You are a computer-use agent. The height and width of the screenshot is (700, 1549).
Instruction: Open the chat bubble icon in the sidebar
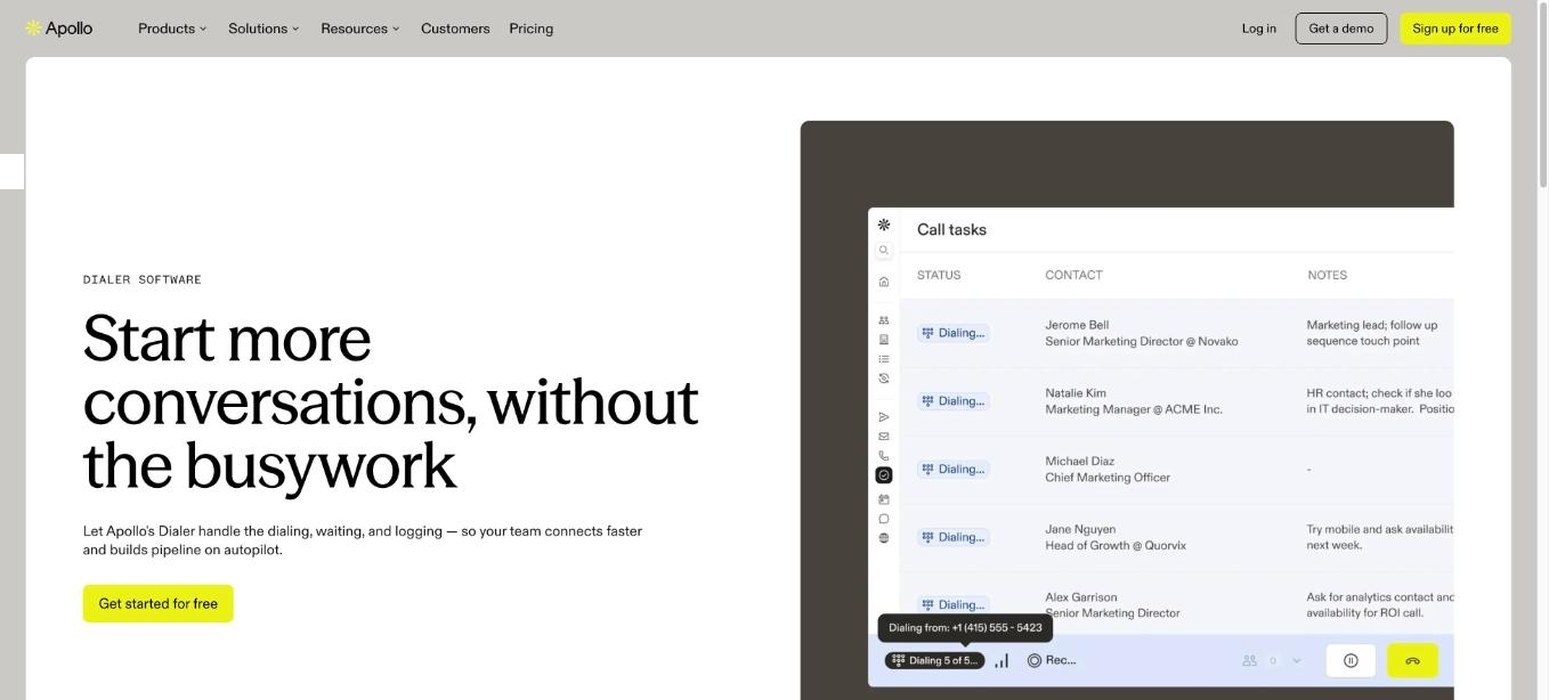(x=884, y=519)
